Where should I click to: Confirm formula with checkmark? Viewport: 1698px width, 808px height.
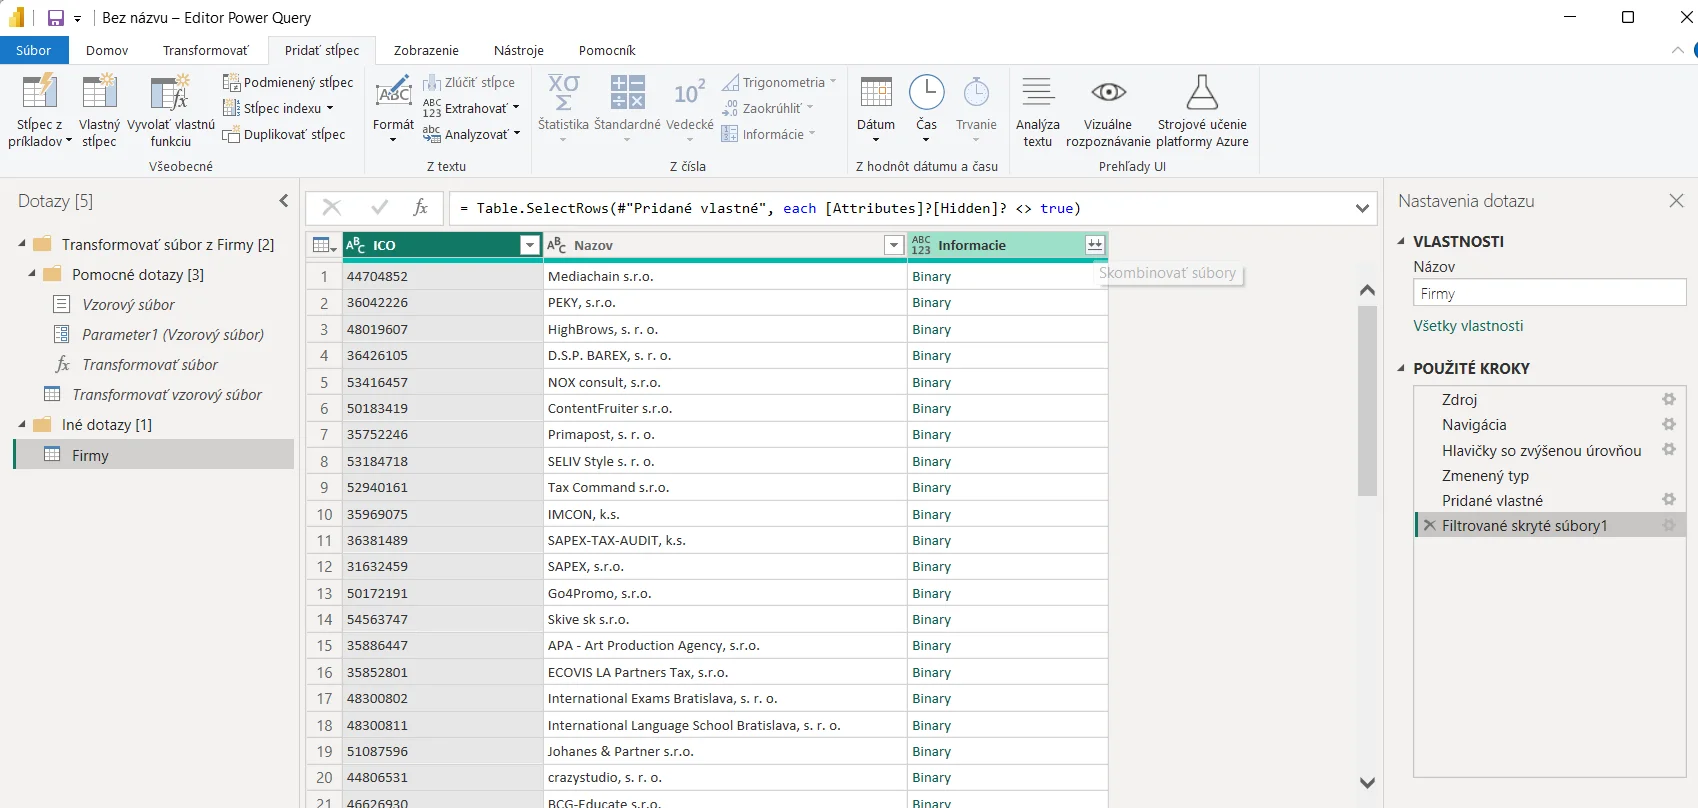[x=379, y=208]
